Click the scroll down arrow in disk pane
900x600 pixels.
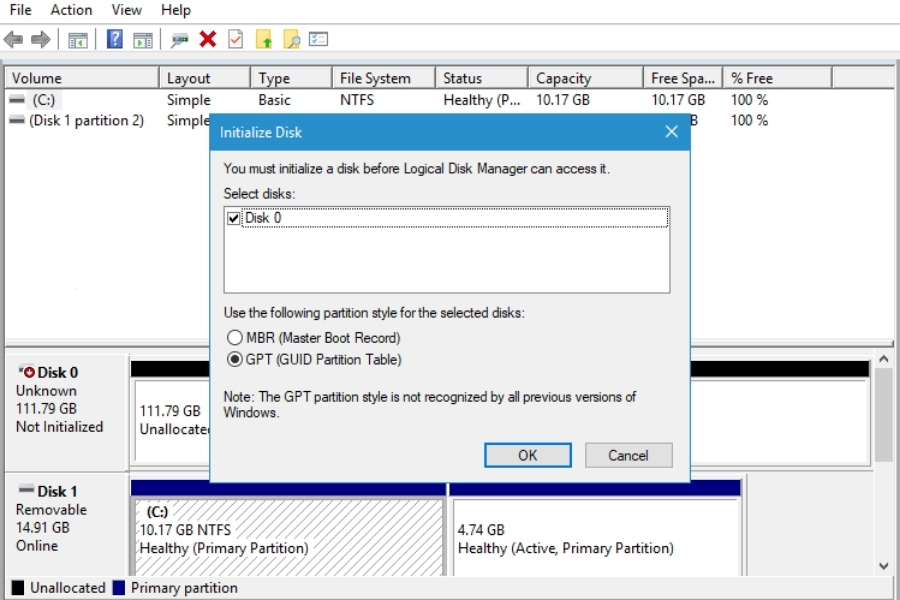point(884,565)
